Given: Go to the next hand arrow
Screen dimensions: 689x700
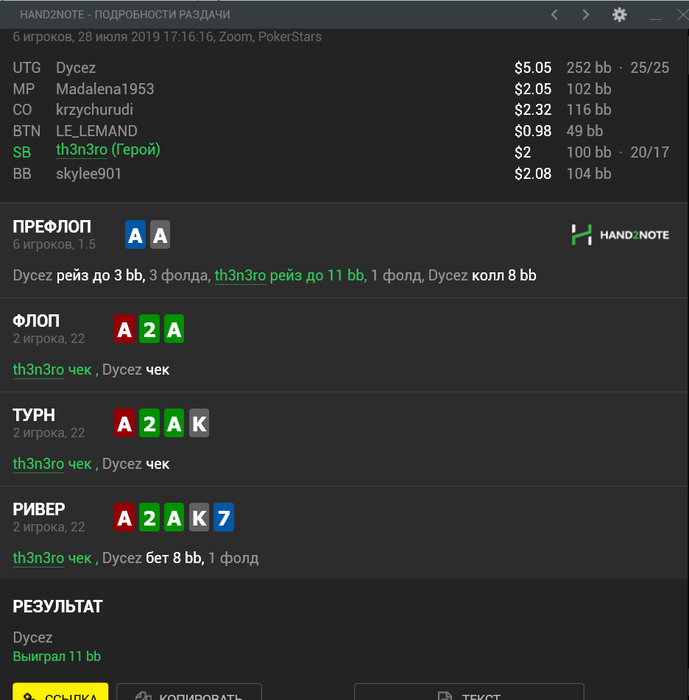Looking at the screenshot, I should [x=586, y=14].
